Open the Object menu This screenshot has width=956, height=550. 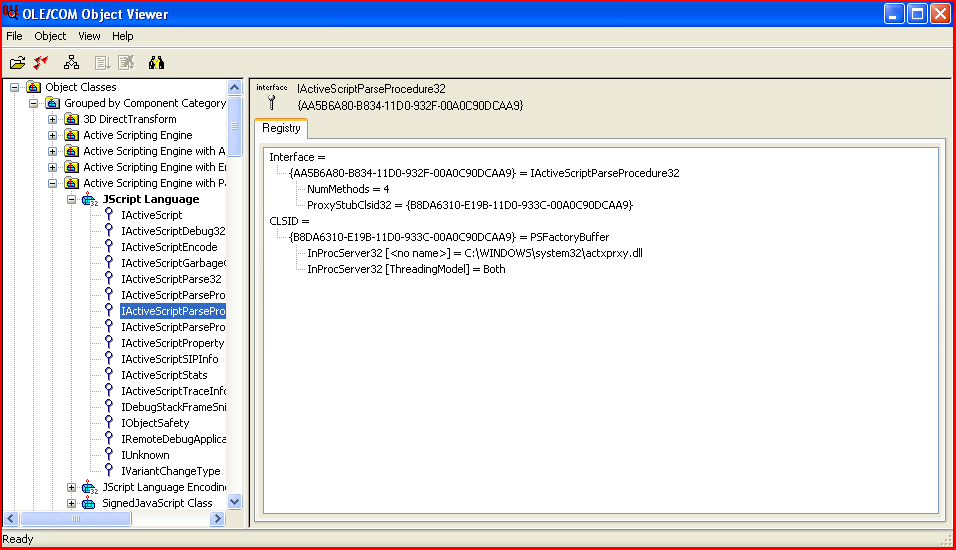(50, 36)
